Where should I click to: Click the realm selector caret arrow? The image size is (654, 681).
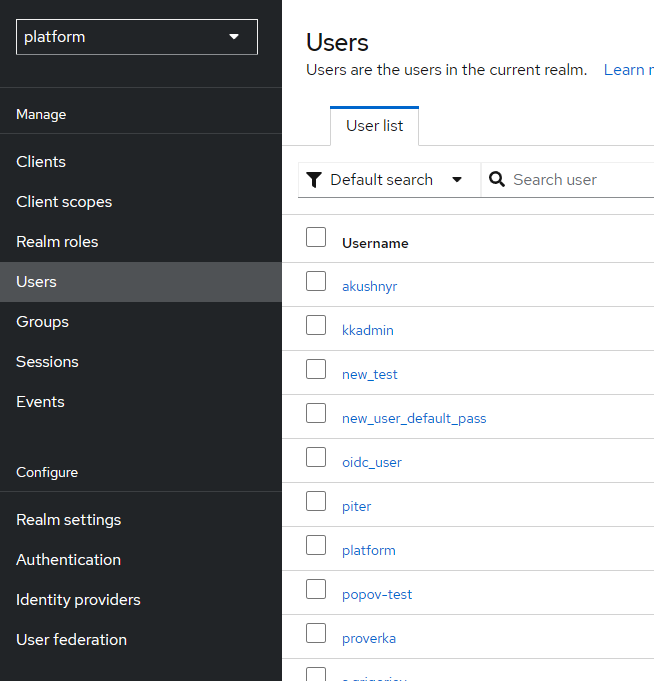coord(234,37)
